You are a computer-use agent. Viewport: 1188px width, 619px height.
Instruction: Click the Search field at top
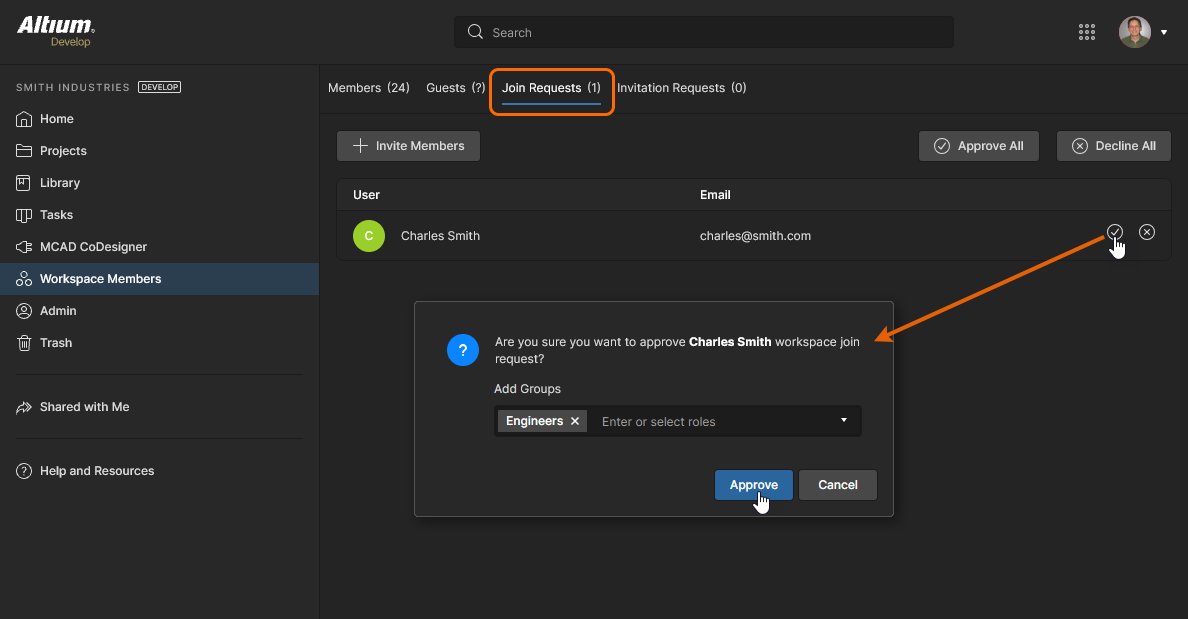click(703, 32)
